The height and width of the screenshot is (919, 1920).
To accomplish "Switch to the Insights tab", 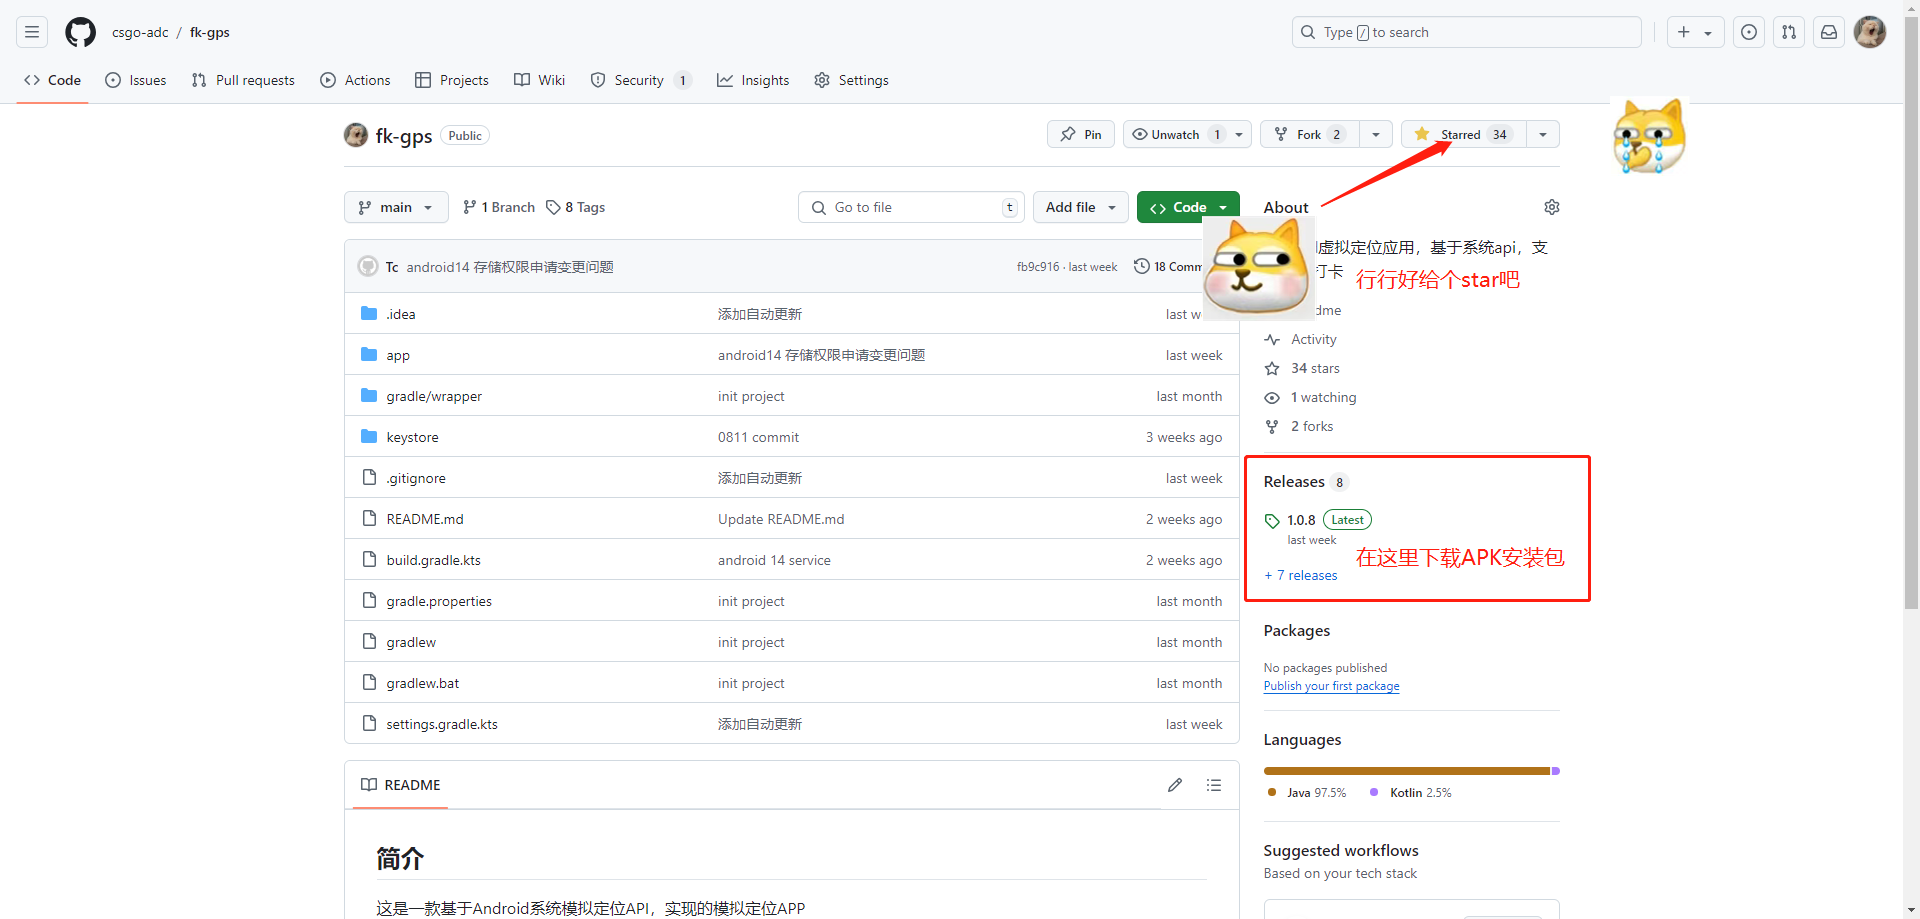I will [753, 80].
